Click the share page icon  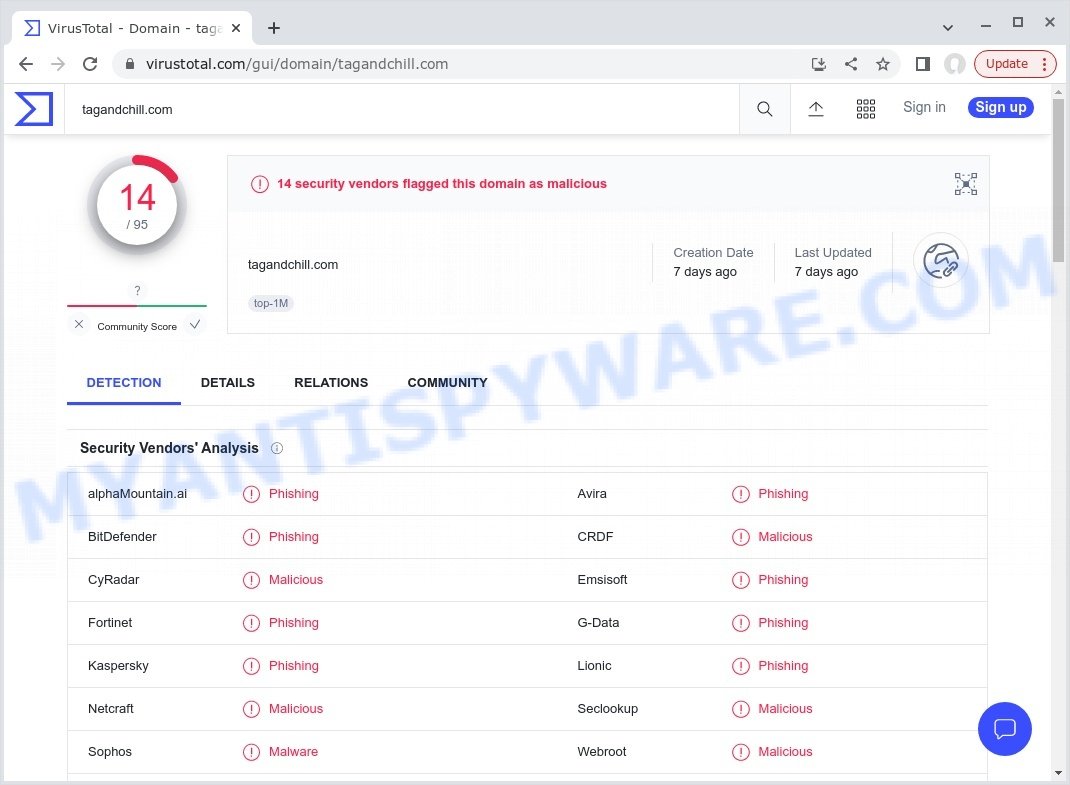850,64
